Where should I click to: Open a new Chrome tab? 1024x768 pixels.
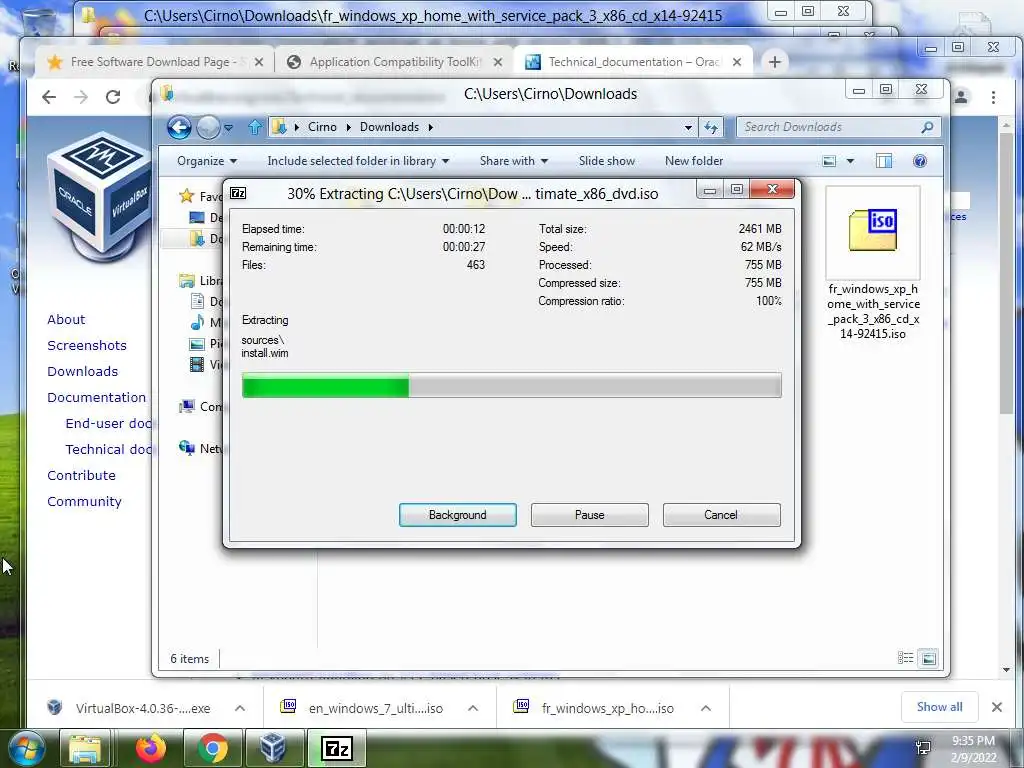[x=775, y=62]
